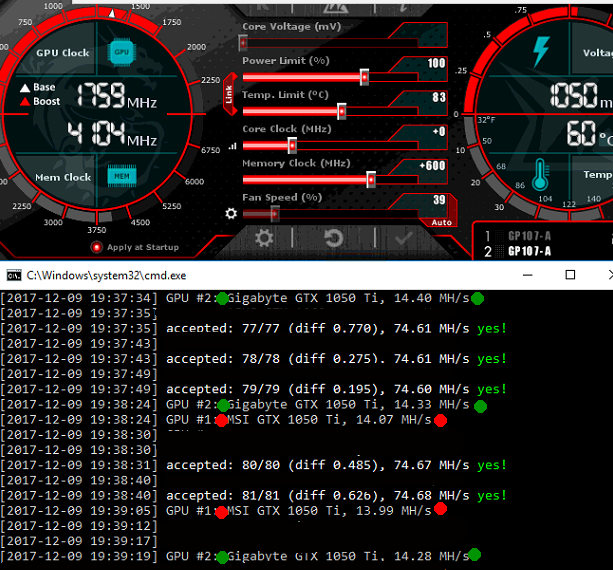Click the teal GPU chip icon

coord(122,52)
